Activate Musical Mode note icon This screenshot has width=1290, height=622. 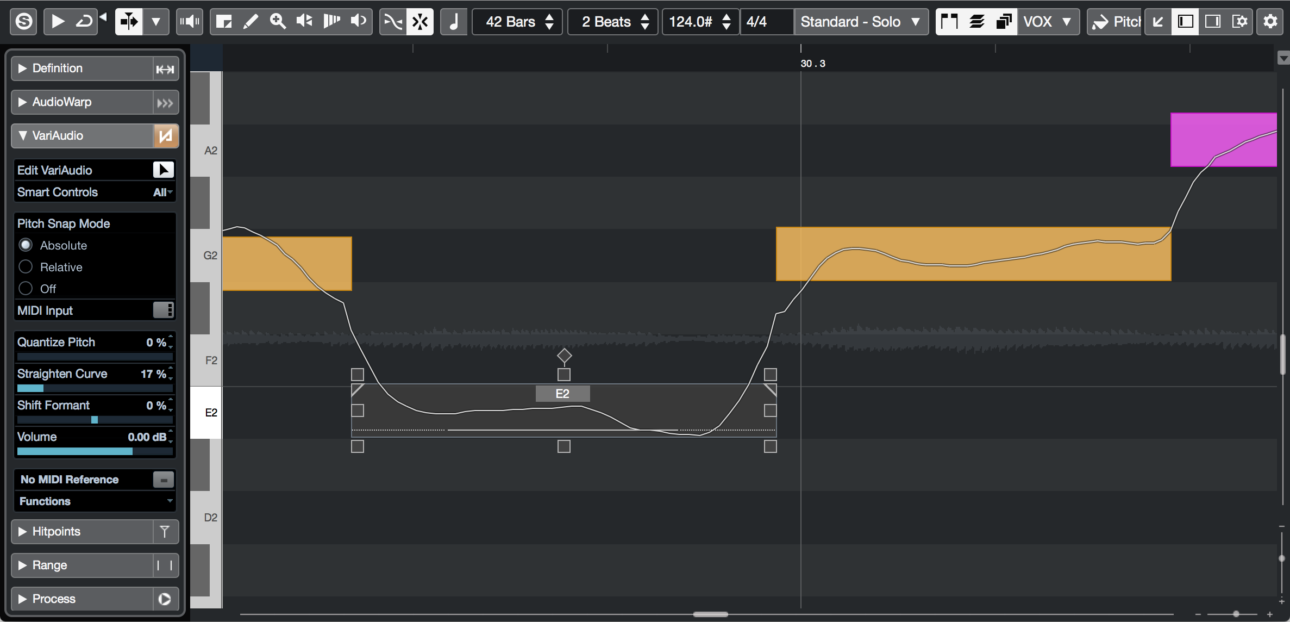tap(453, 21)
